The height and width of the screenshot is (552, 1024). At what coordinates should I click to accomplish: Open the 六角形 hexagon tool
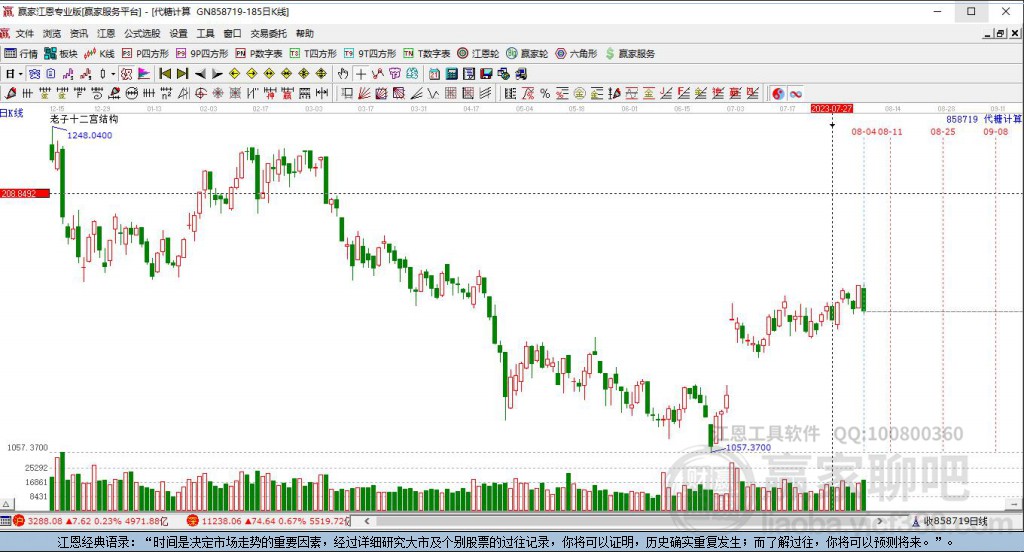576,54
